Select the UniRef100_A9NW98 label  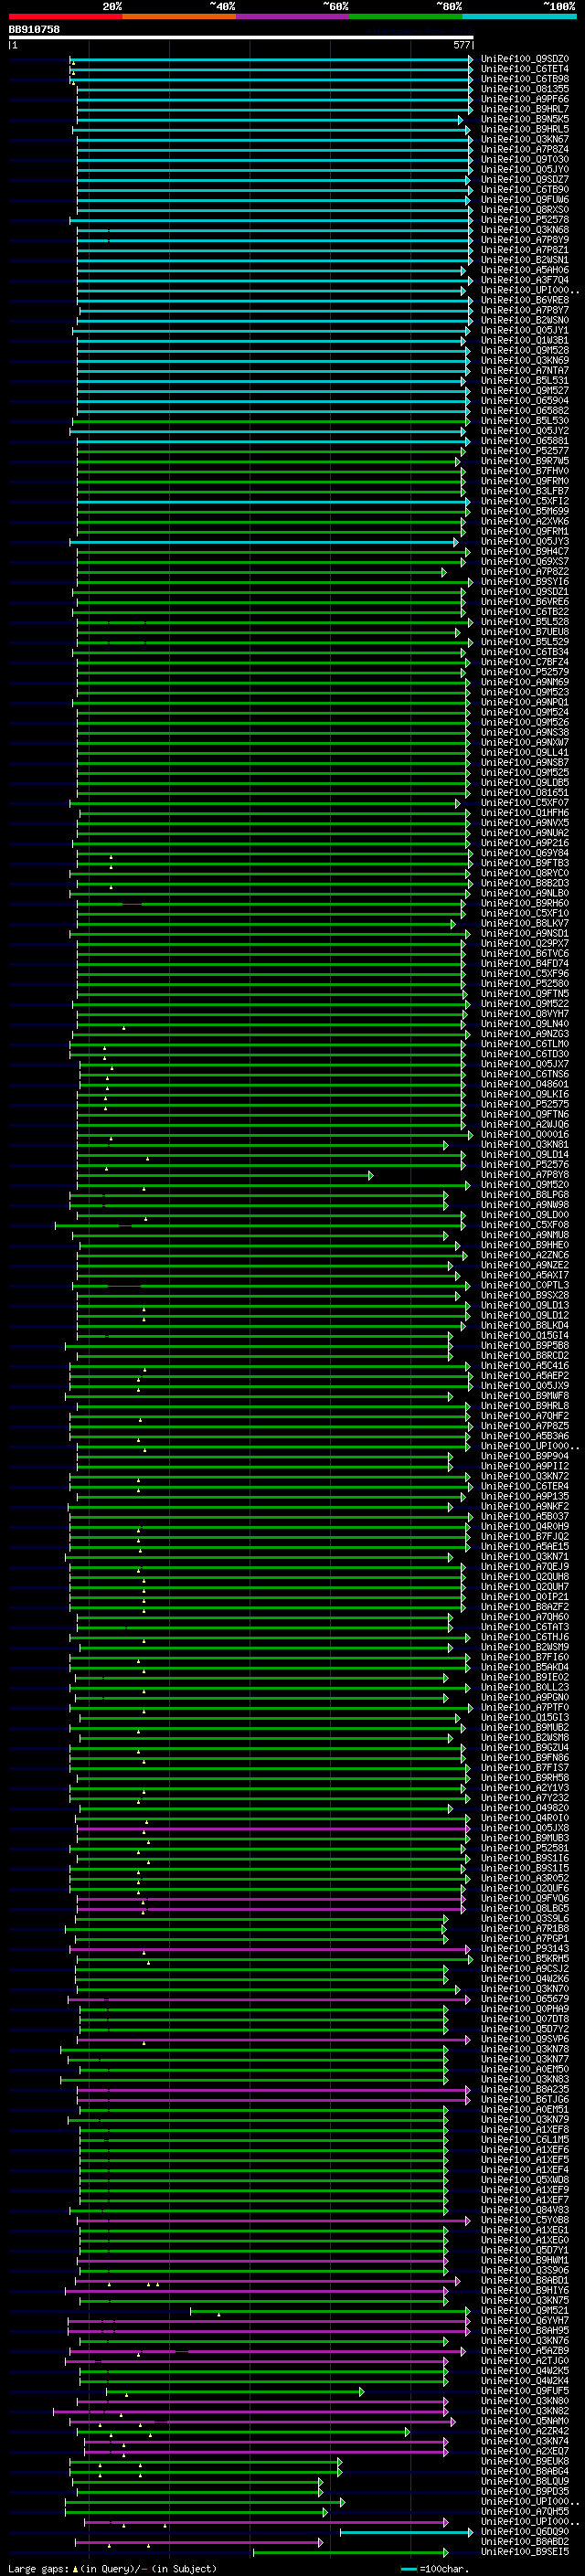coord(525,1205)
